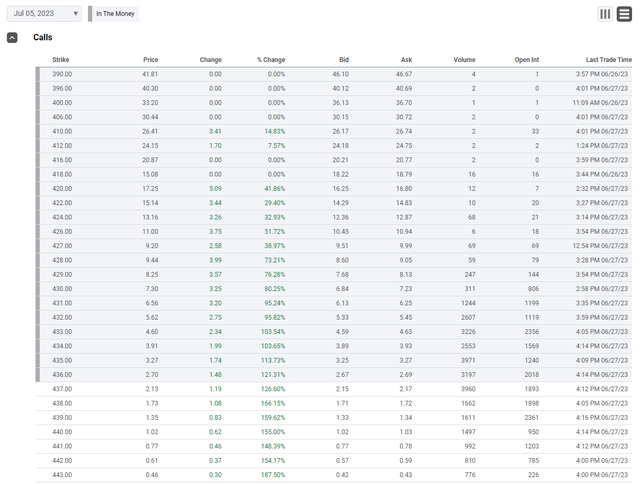
Task: Click the open interest value 806
Action: 533,289
